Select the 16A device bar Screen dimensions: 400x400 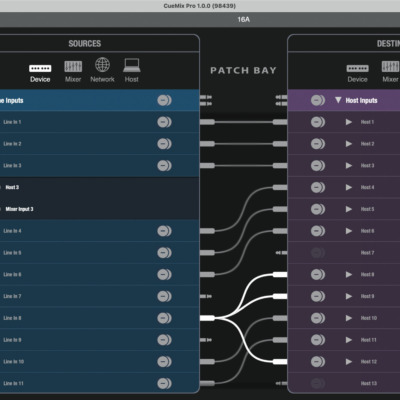(200, 20)
